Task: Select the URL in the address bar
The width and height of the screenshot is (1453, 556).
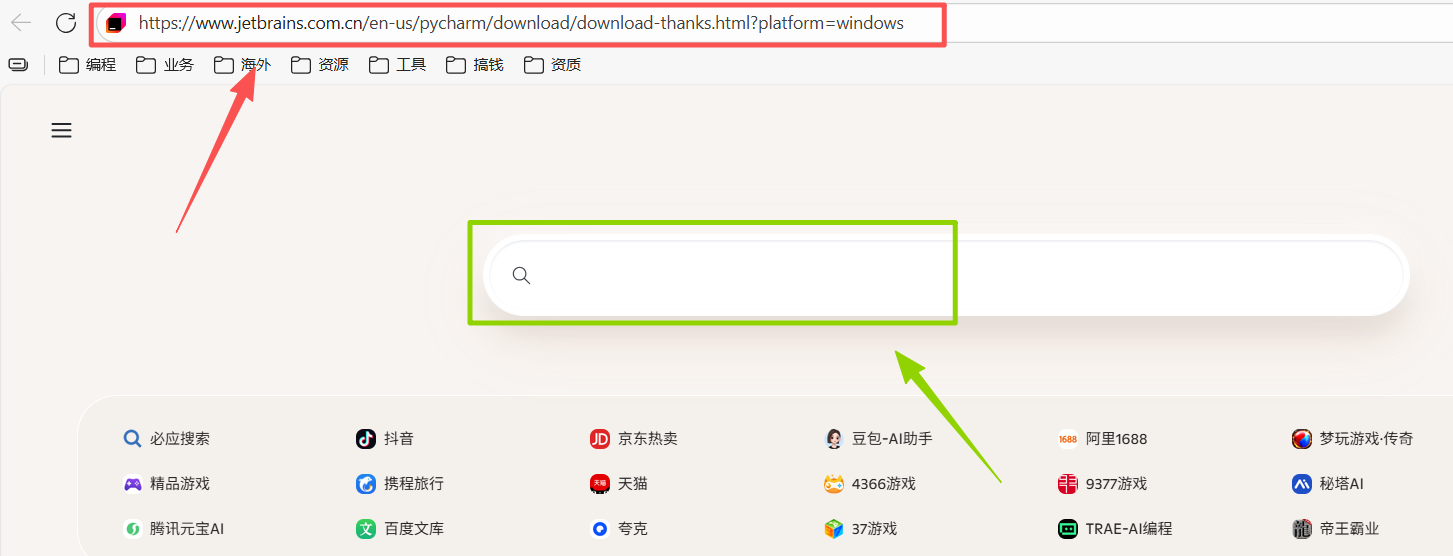Action: point(520,23)
